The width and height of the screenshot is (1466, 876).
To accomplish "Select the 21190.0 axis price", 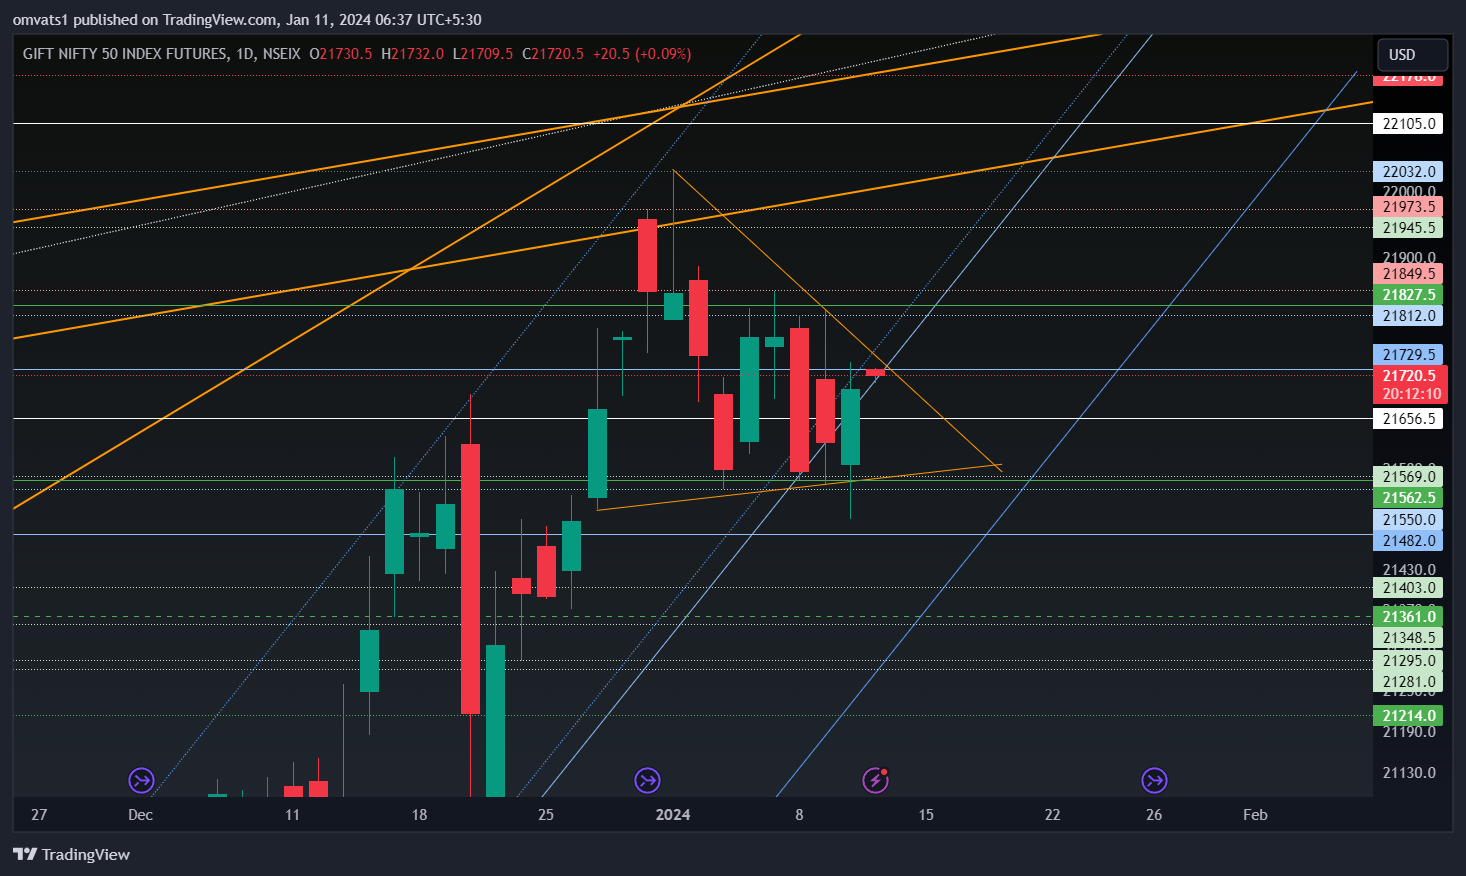I will (1409, 732).
